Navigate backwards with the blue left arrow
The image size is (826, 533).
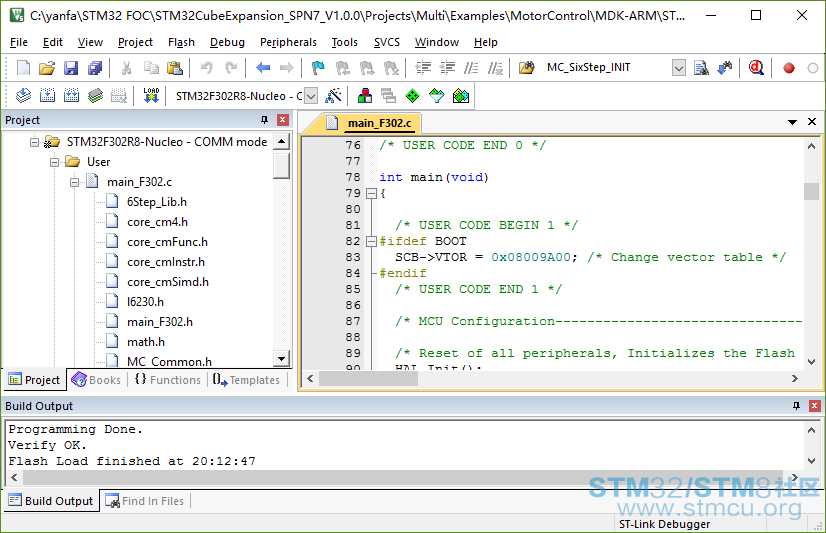pyautogui.click(x=263, y=68)
